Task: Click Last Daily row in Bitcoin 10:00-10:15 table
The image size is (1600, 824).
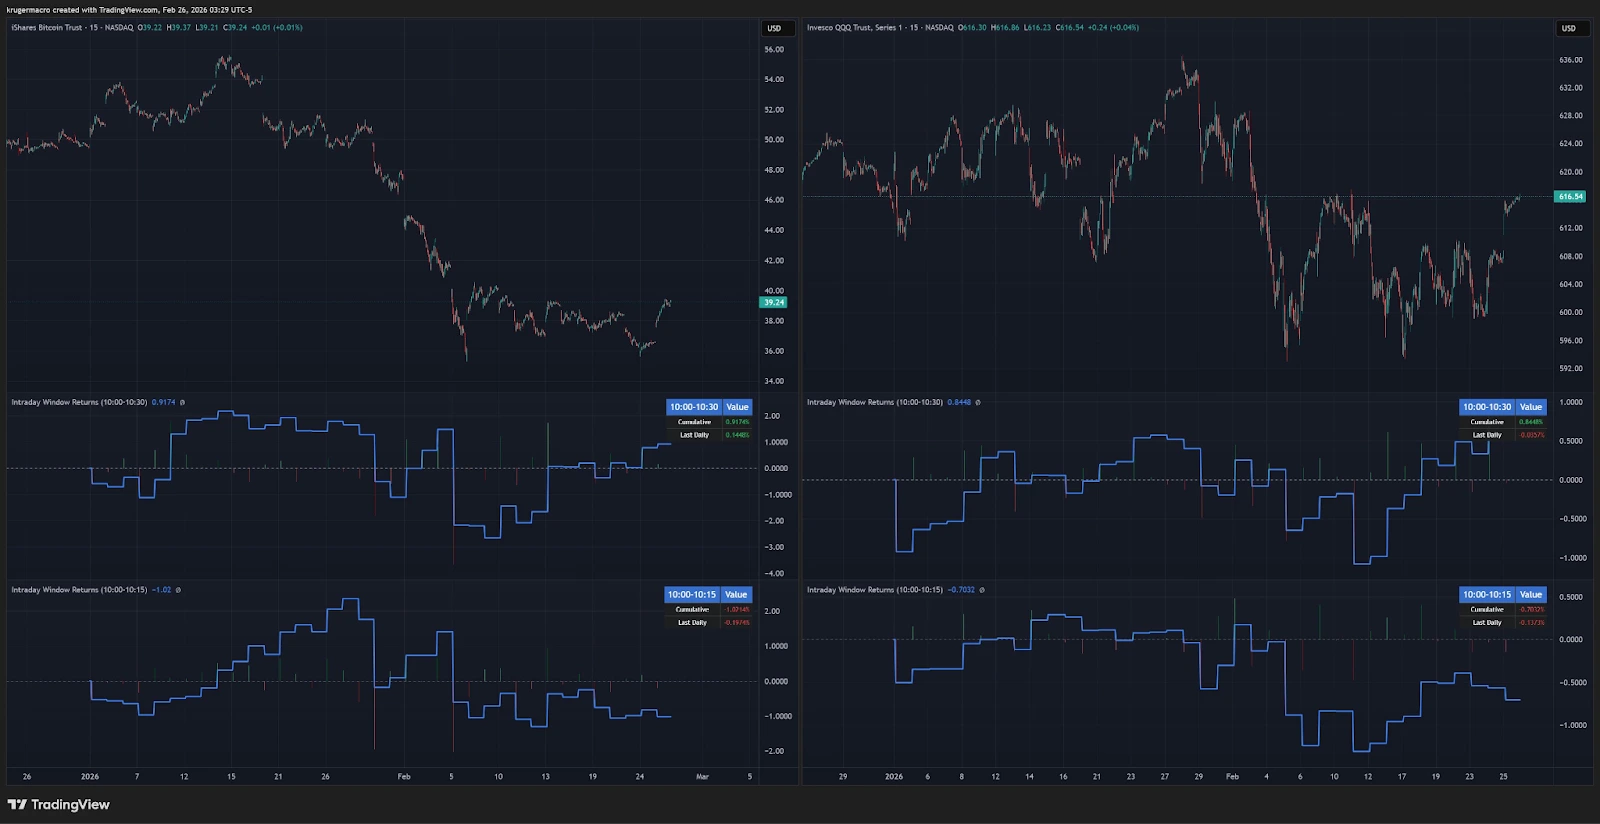Action: 692,623
